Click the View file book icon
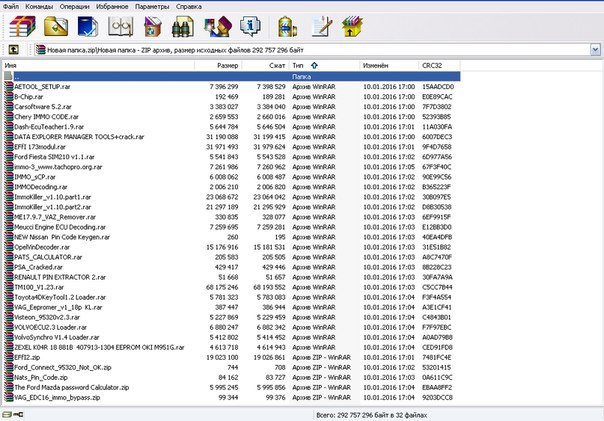 (x=121, y=27)
